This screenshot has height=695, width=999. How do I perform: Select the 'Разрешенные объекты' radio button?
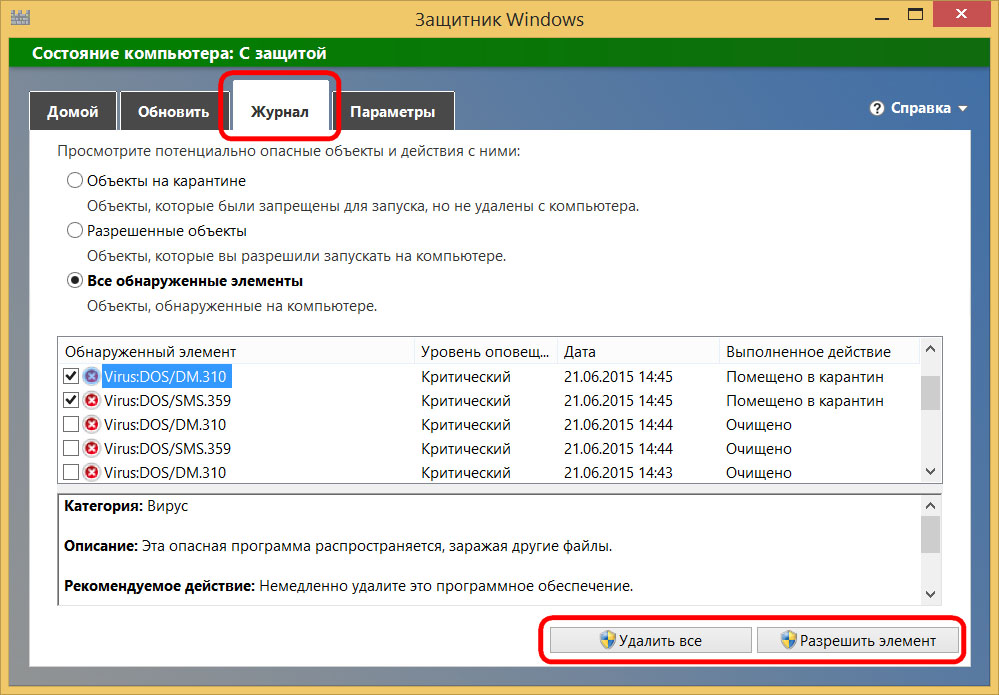(x=75, y=230)
